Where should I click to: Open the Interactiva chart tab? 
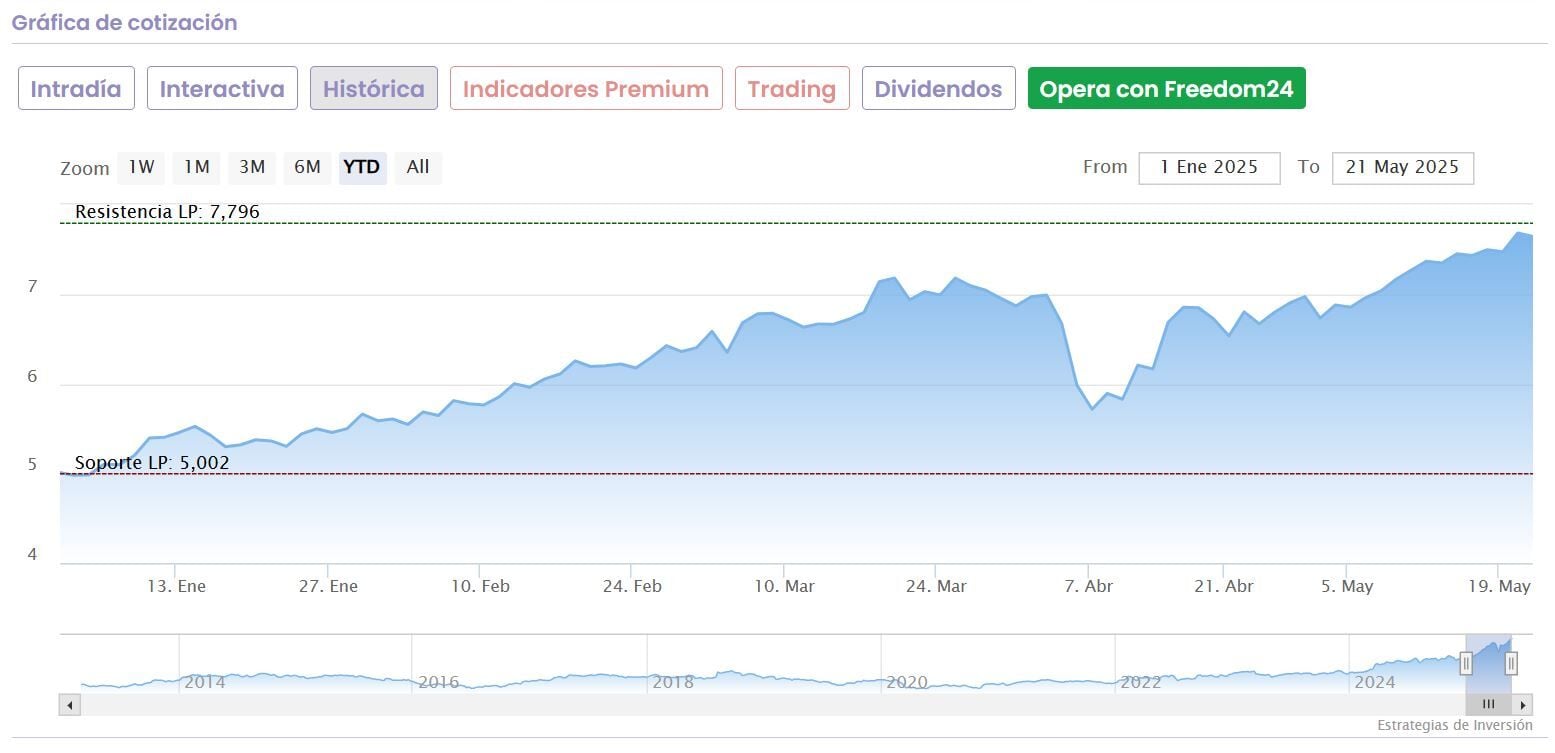pos(222,89)
